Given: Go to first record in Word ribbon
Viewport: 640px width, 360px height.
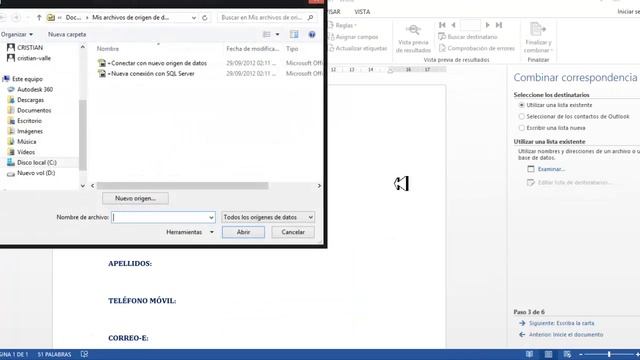Looking at the screenshot, I should (442, 25).
